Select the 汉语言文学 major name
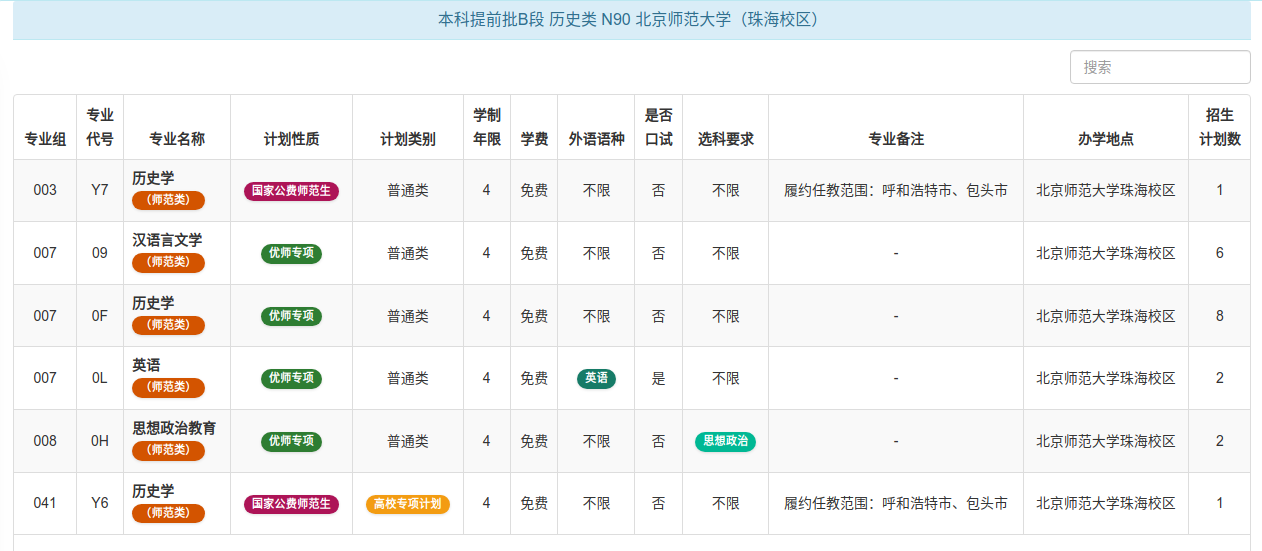The width and height of the screenshot is (1262, 551). (167, 240)
